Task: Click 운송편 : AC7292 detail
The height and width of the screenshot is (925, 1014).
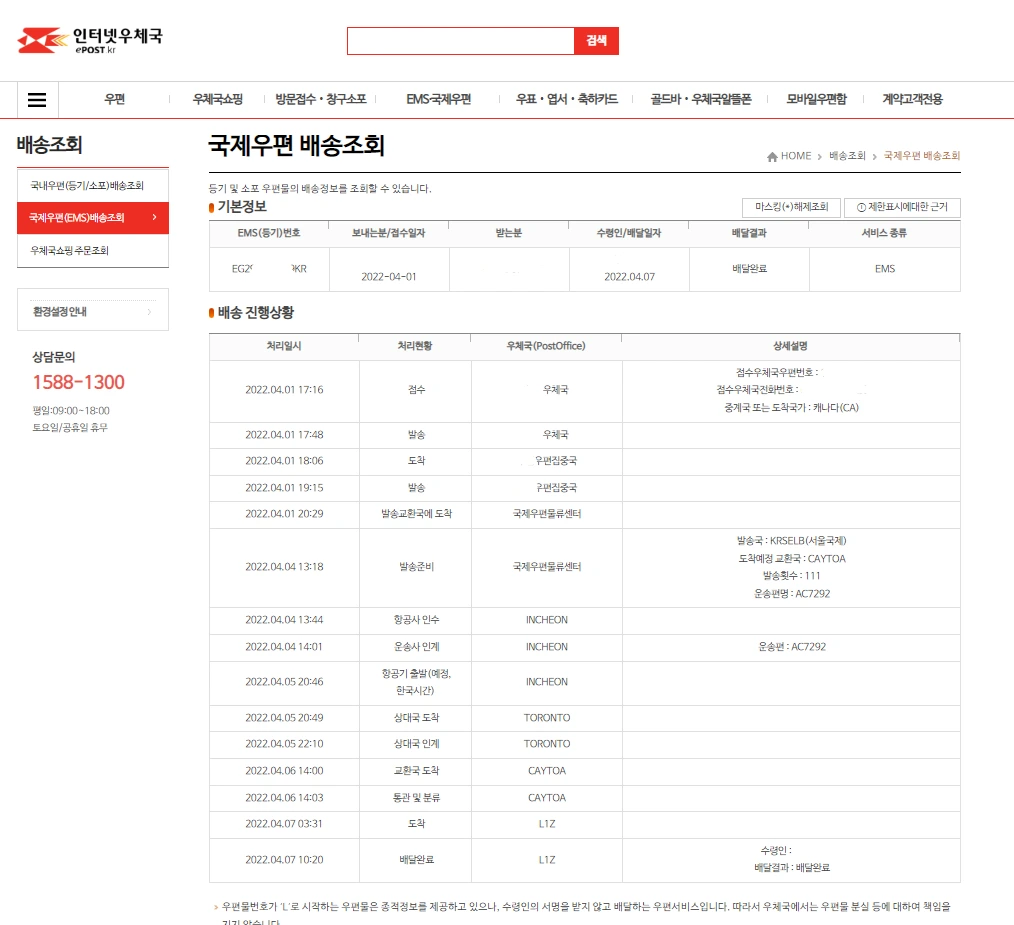Action: (x=792, y=647)
